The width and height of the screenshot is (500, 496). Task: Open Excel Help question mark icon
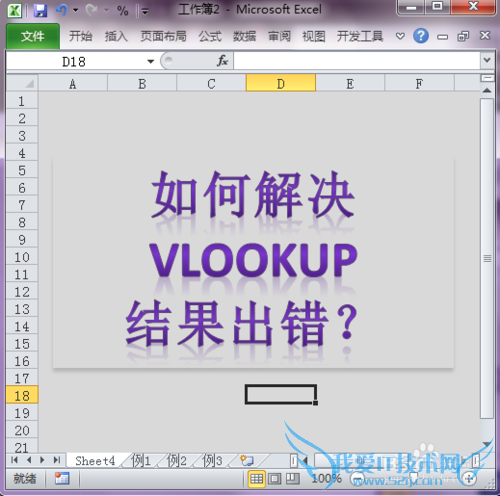421,36
